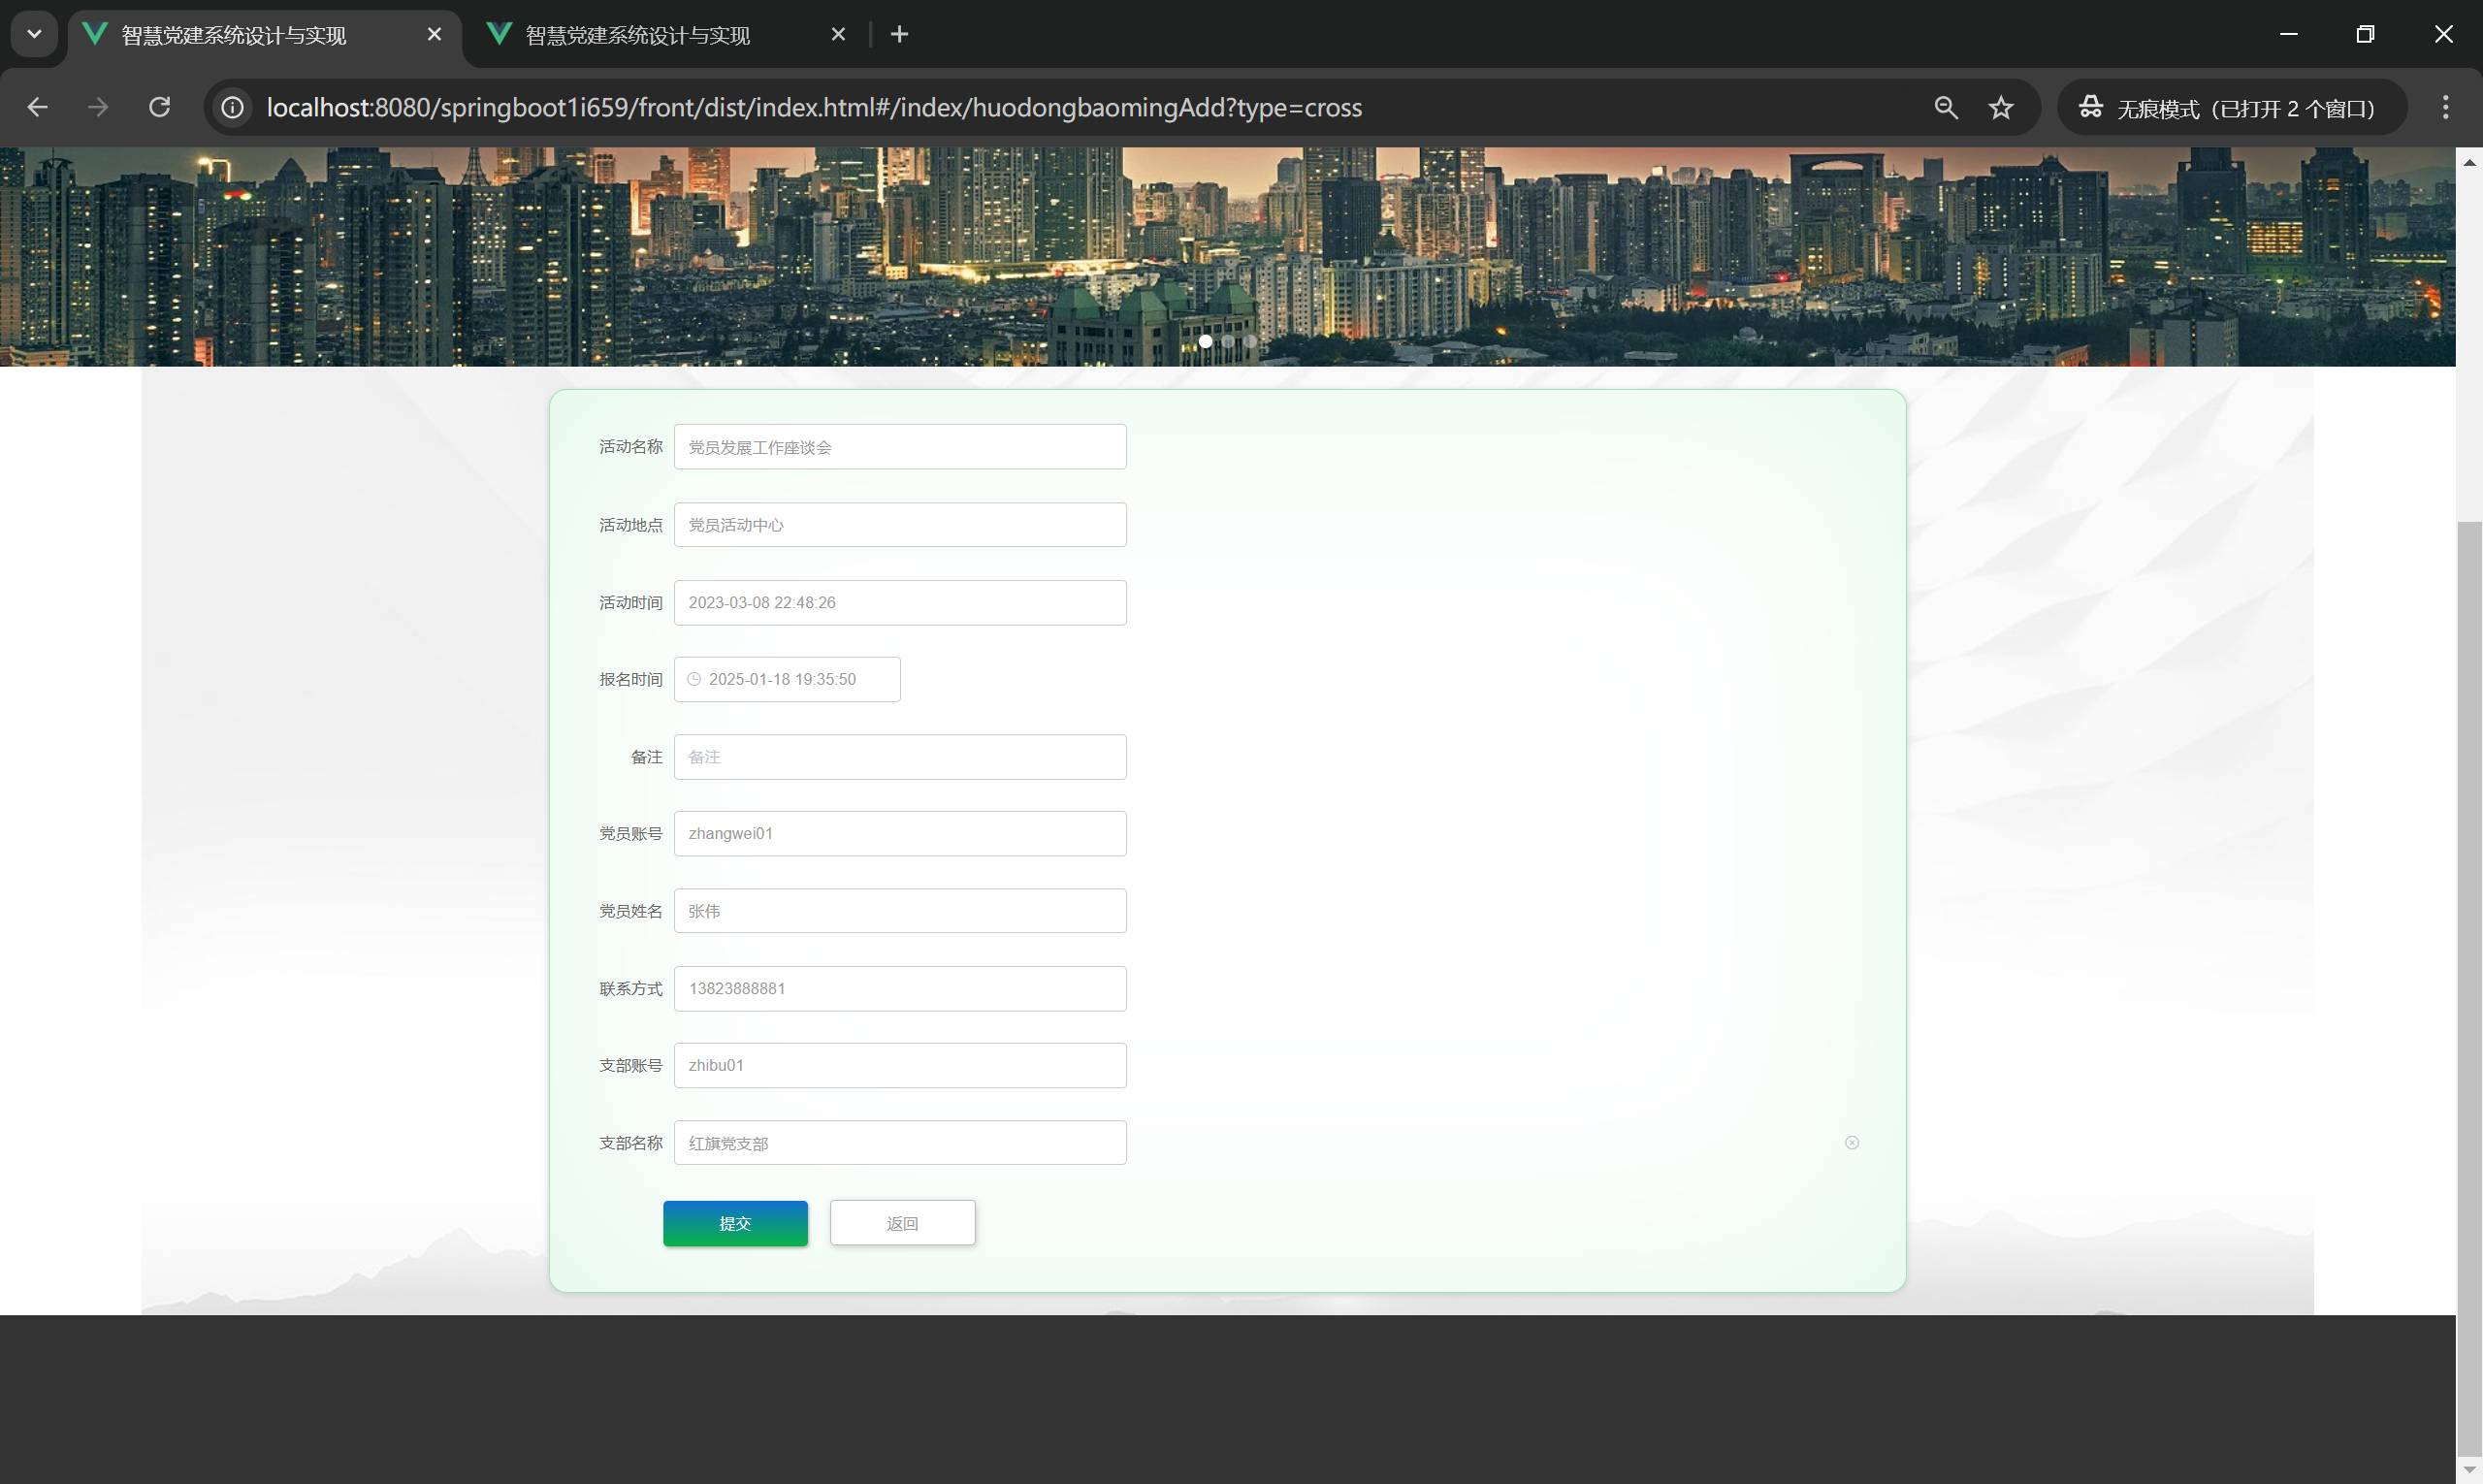The height and width of the screenshot is (1484, 2483).
Task: Click the 联系方式 phone number field
Action: [900, 989]
